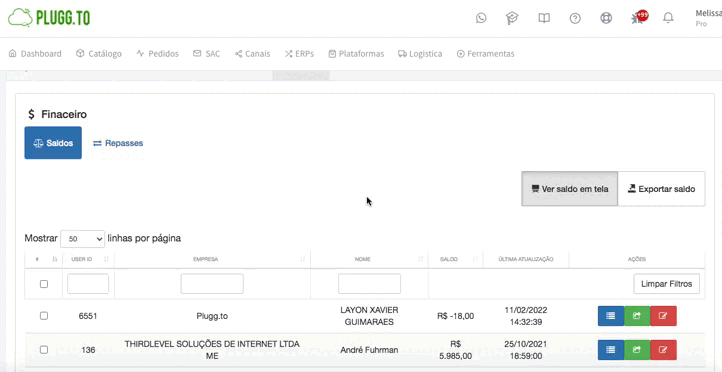Click date 25/10/2021 18:59:00

coord(526,350)
